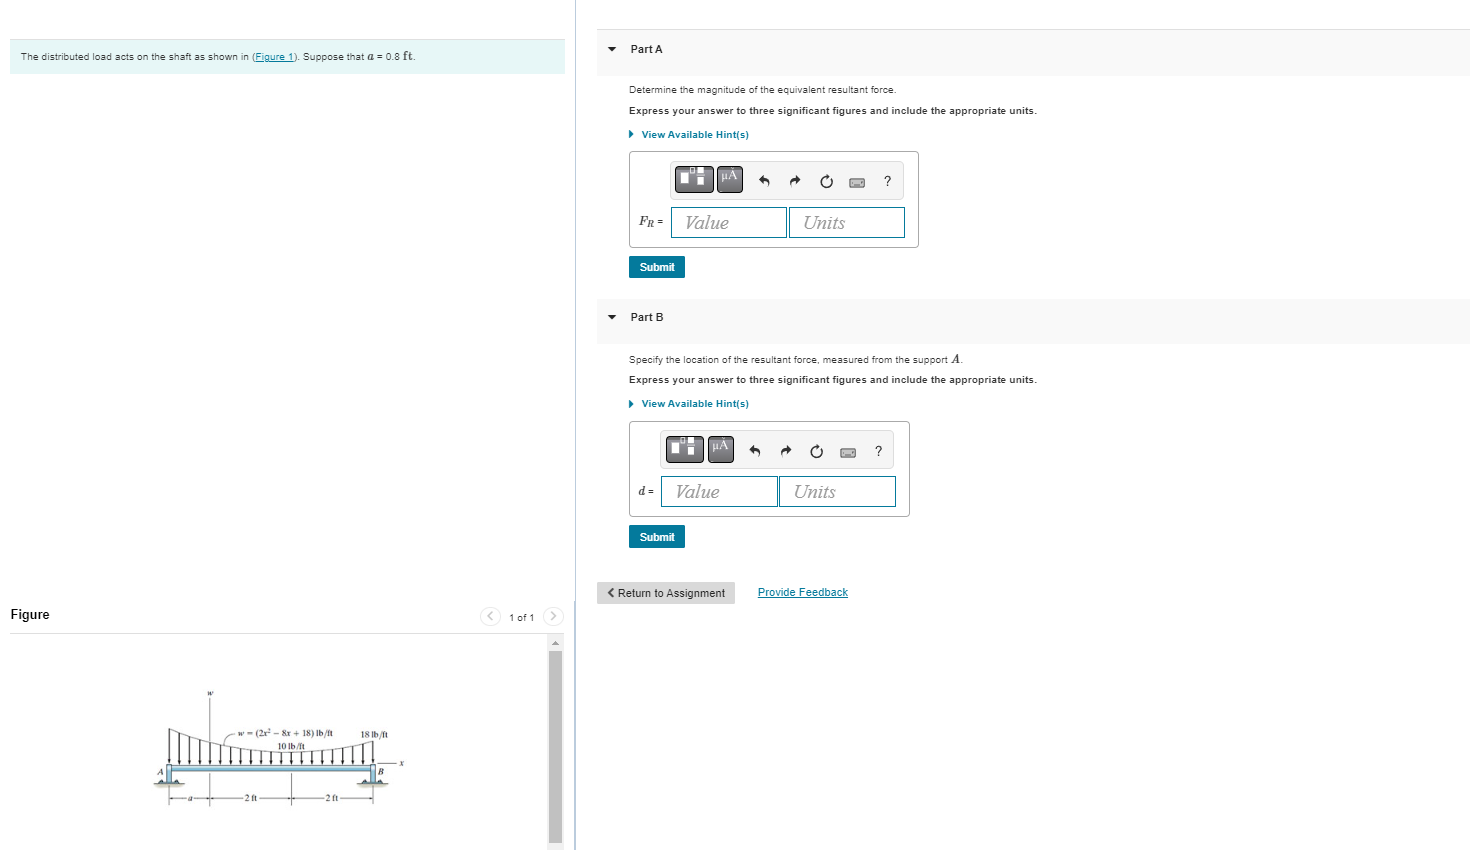
Task: Click Return to Assignment
Action: pyautogui.click(x=665, y=592)
